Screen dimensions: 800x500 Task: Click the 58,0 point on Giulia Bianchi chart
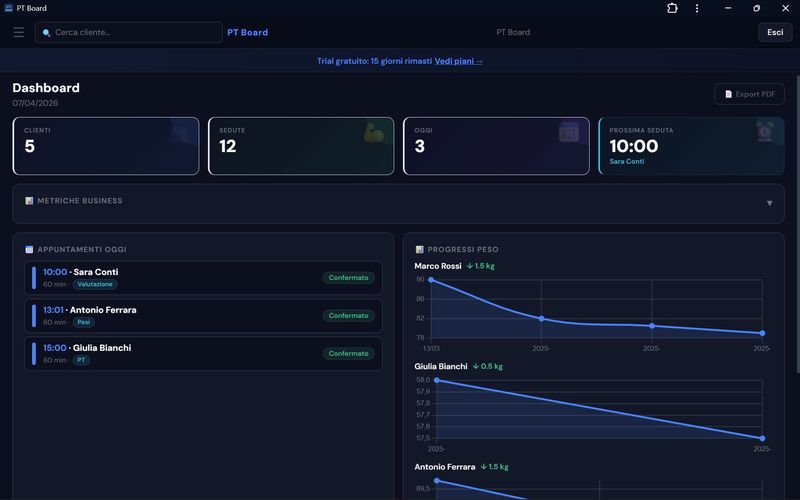[x=437, y=380]
